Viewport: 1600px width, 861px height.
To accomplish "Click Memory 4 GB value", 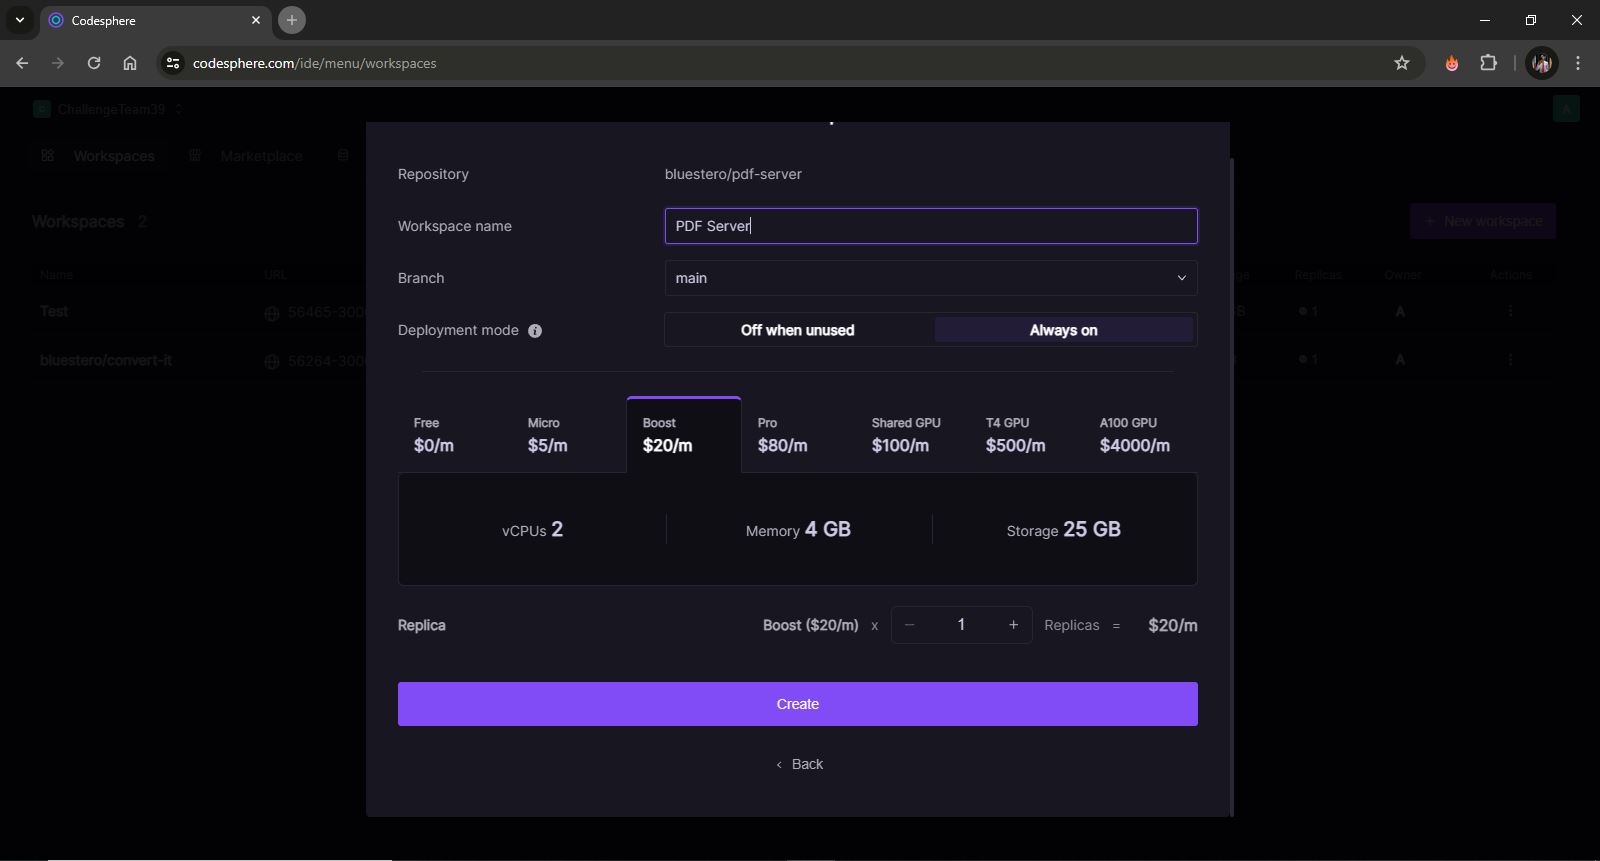I will (798, 529).
